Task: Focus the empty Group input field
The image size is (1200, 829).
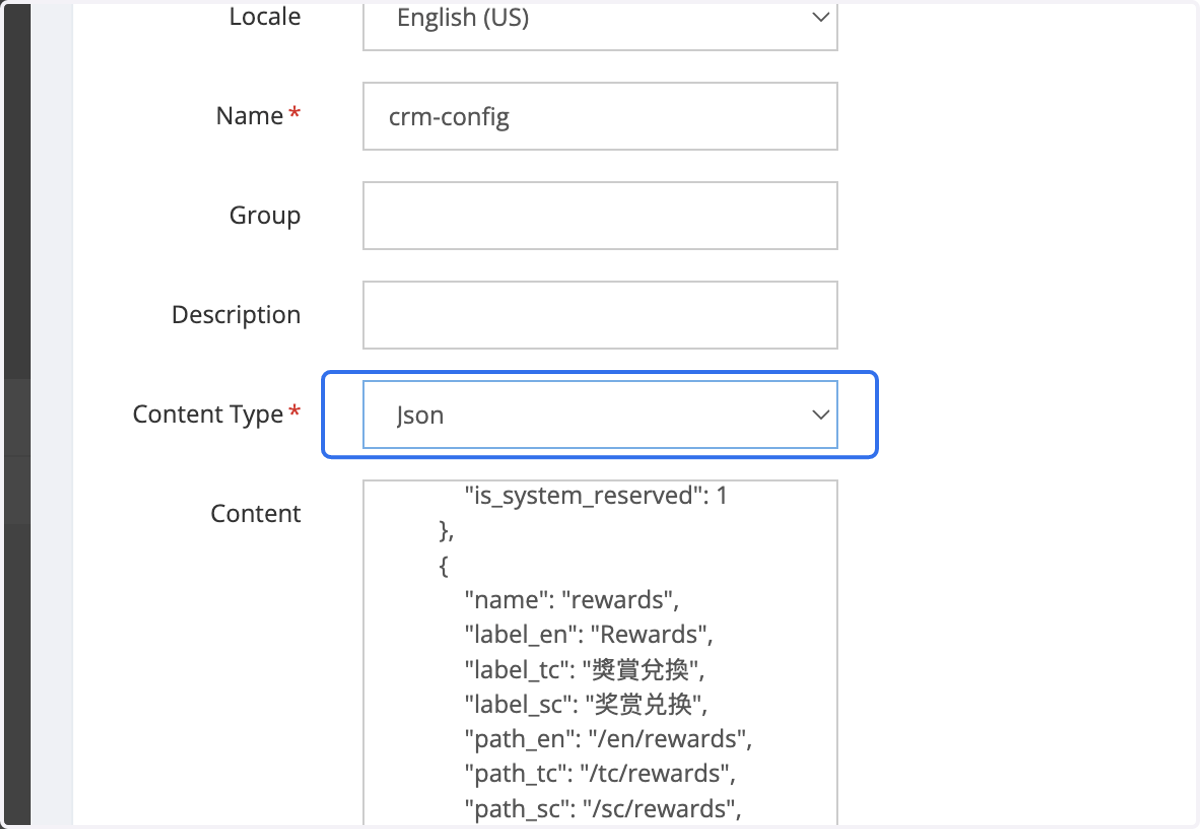Action: pos(600,215)
